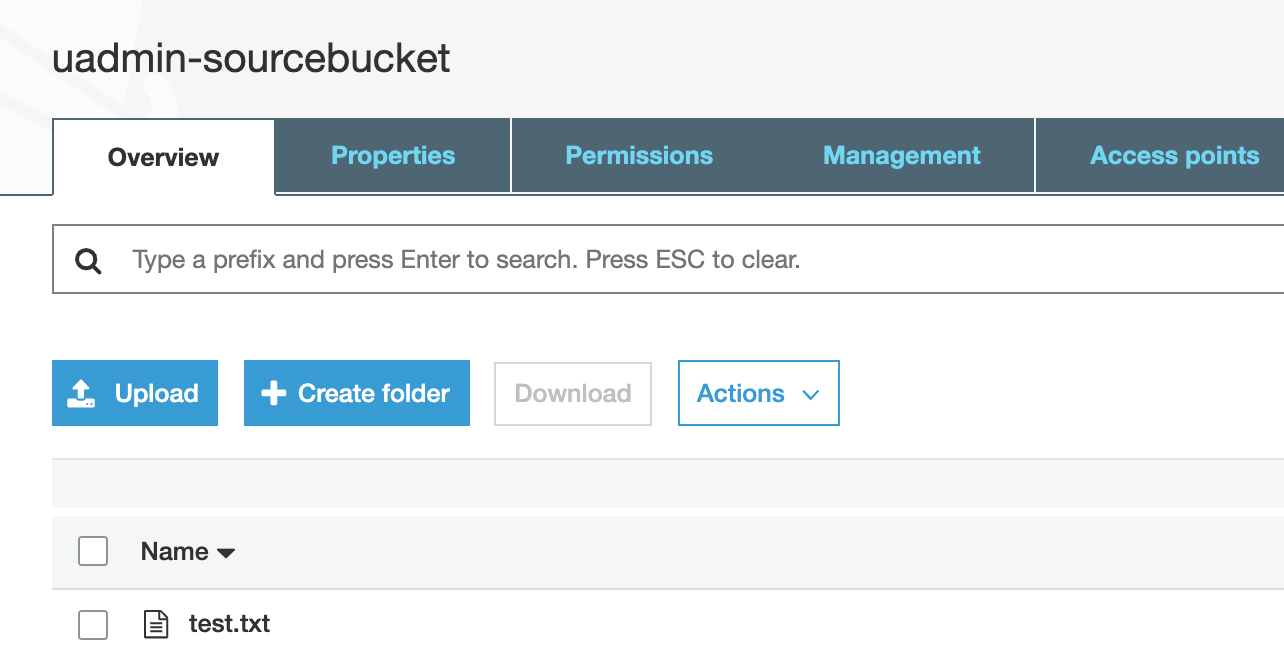Viewport: 1284px width, 672px height.
Task: Switch to the Properties tab
Action: pos(393,156)
